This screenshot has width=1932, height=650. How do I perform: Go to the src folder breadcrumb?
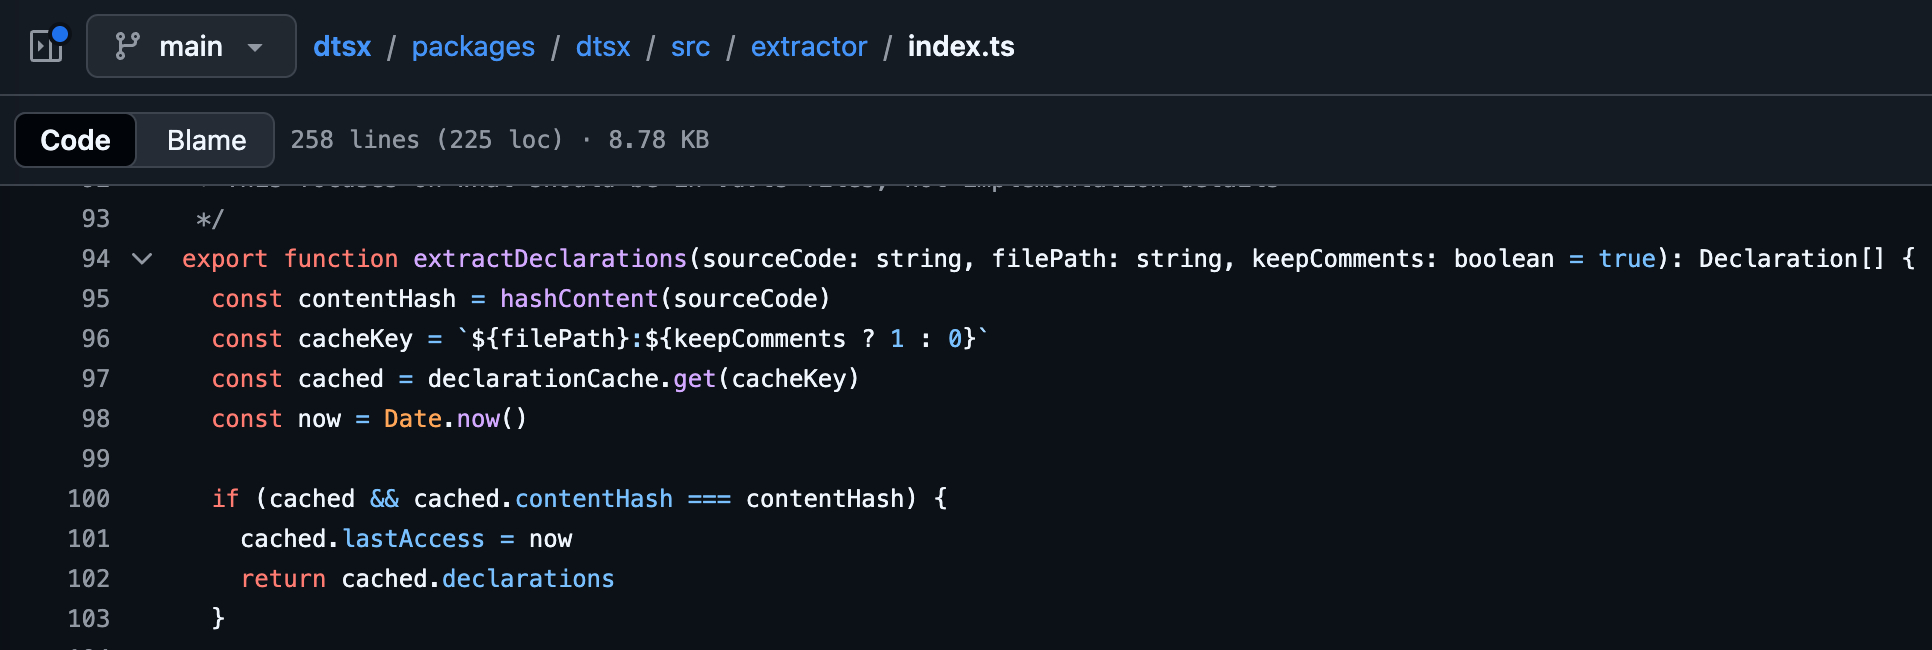pos(690,46)
